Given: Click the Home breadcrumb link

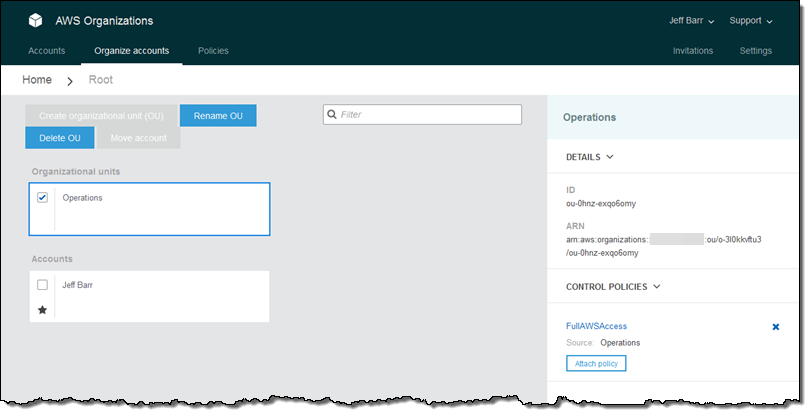Looking at the screenshot, I should (37, 80).
